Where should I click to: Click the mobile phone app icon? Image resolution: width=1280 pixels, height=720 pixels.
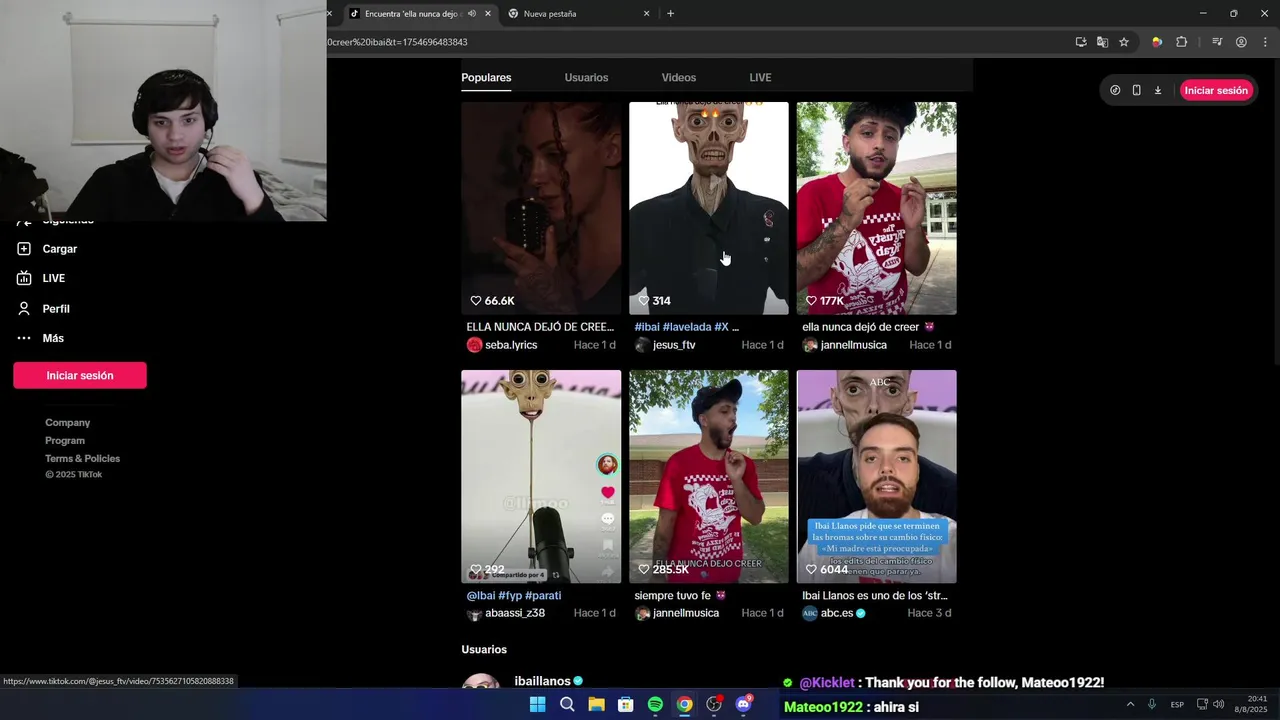coord(1136,90)
